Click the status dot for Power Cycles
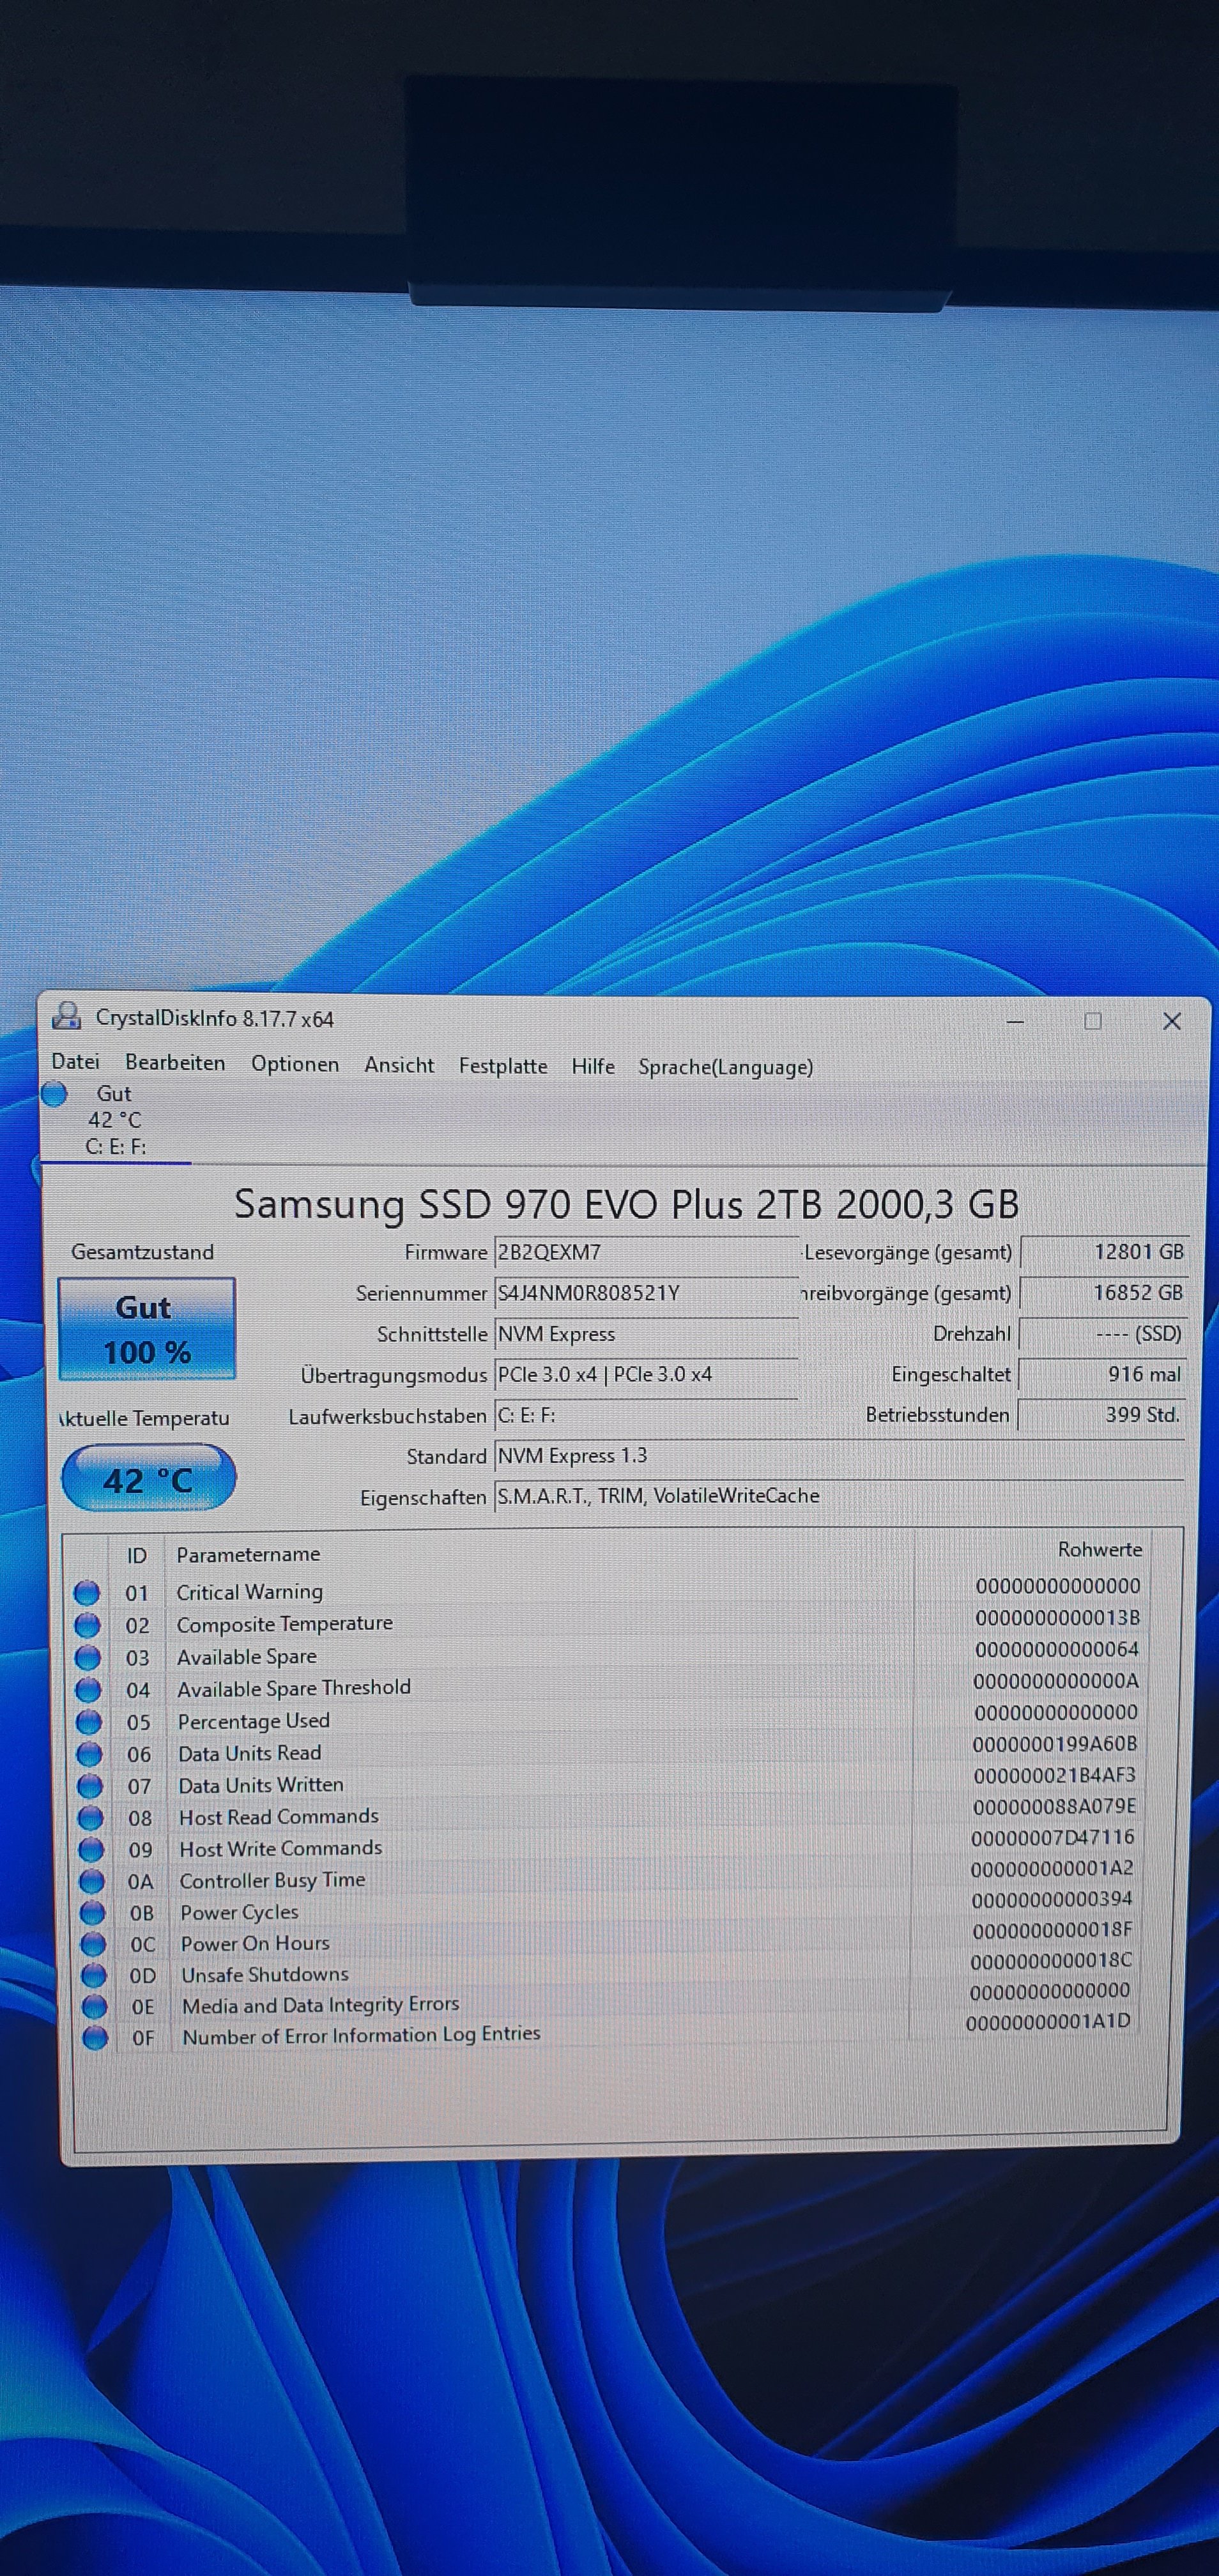1219x2576 pixels. [x=92, y=1913]
